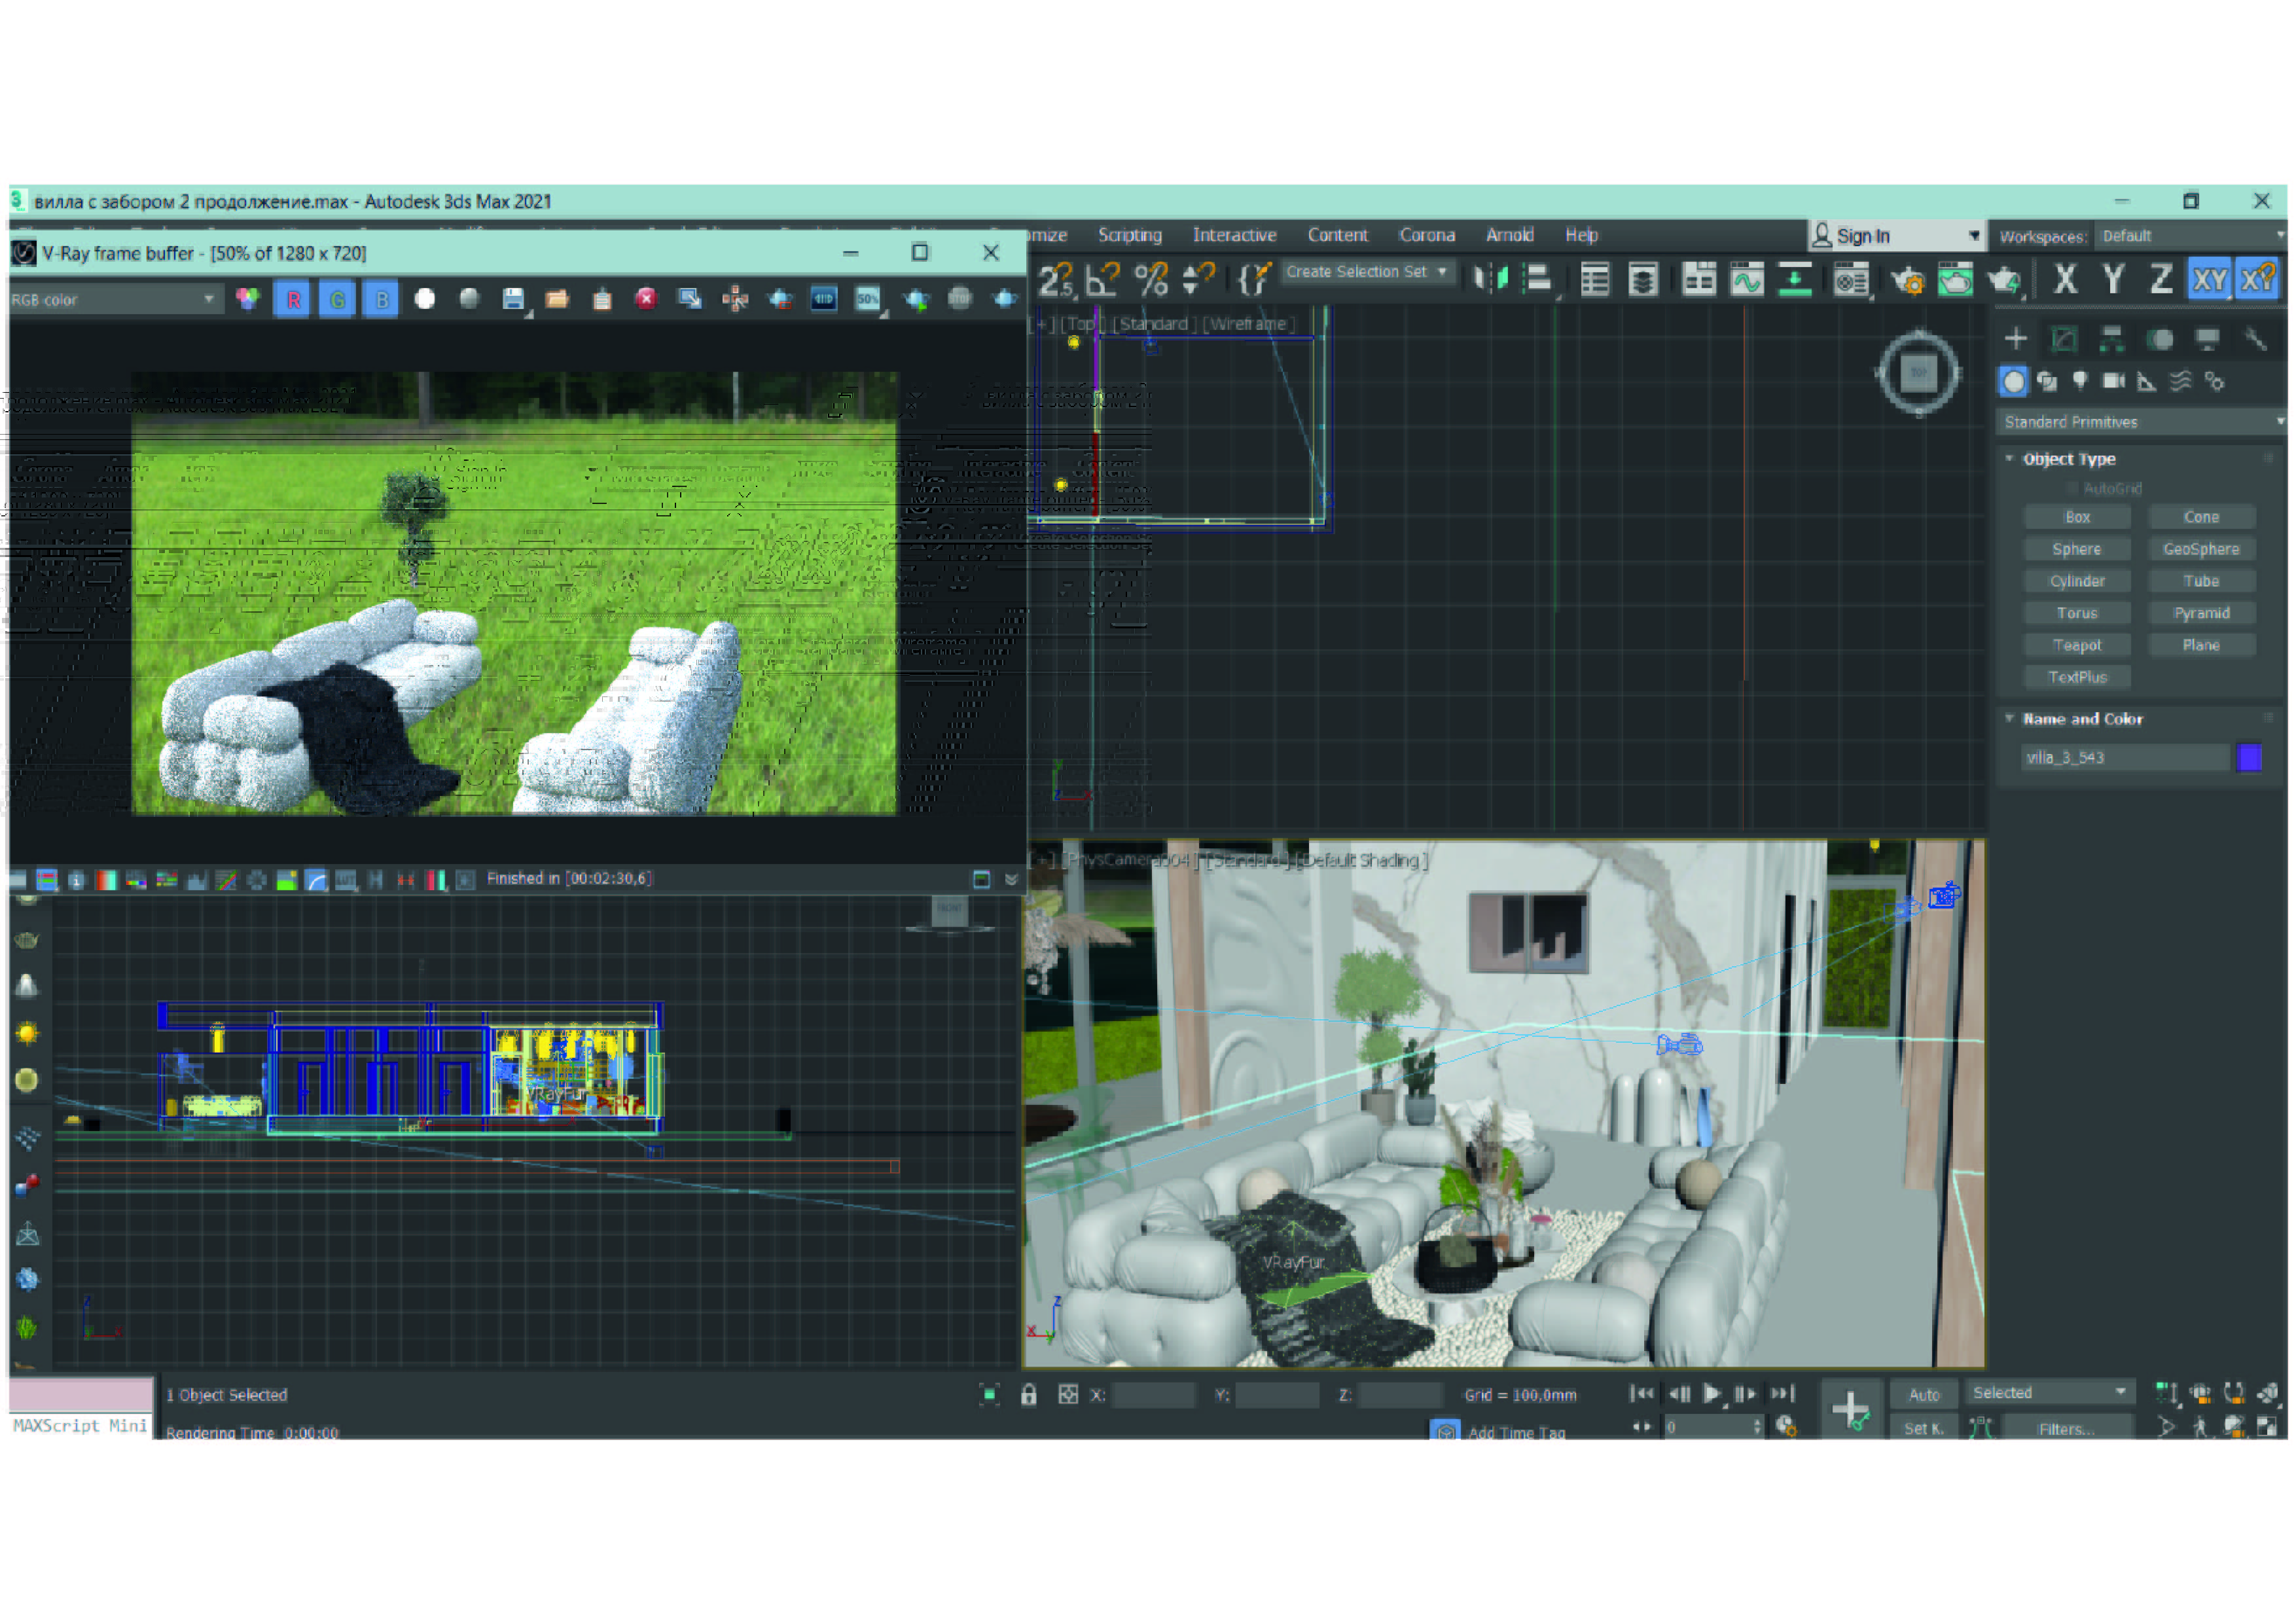Image resolution: width=2296 pixels, height=1624 pixels.
Task: Open the Corona menu
Action: [x=1426, y=235]
